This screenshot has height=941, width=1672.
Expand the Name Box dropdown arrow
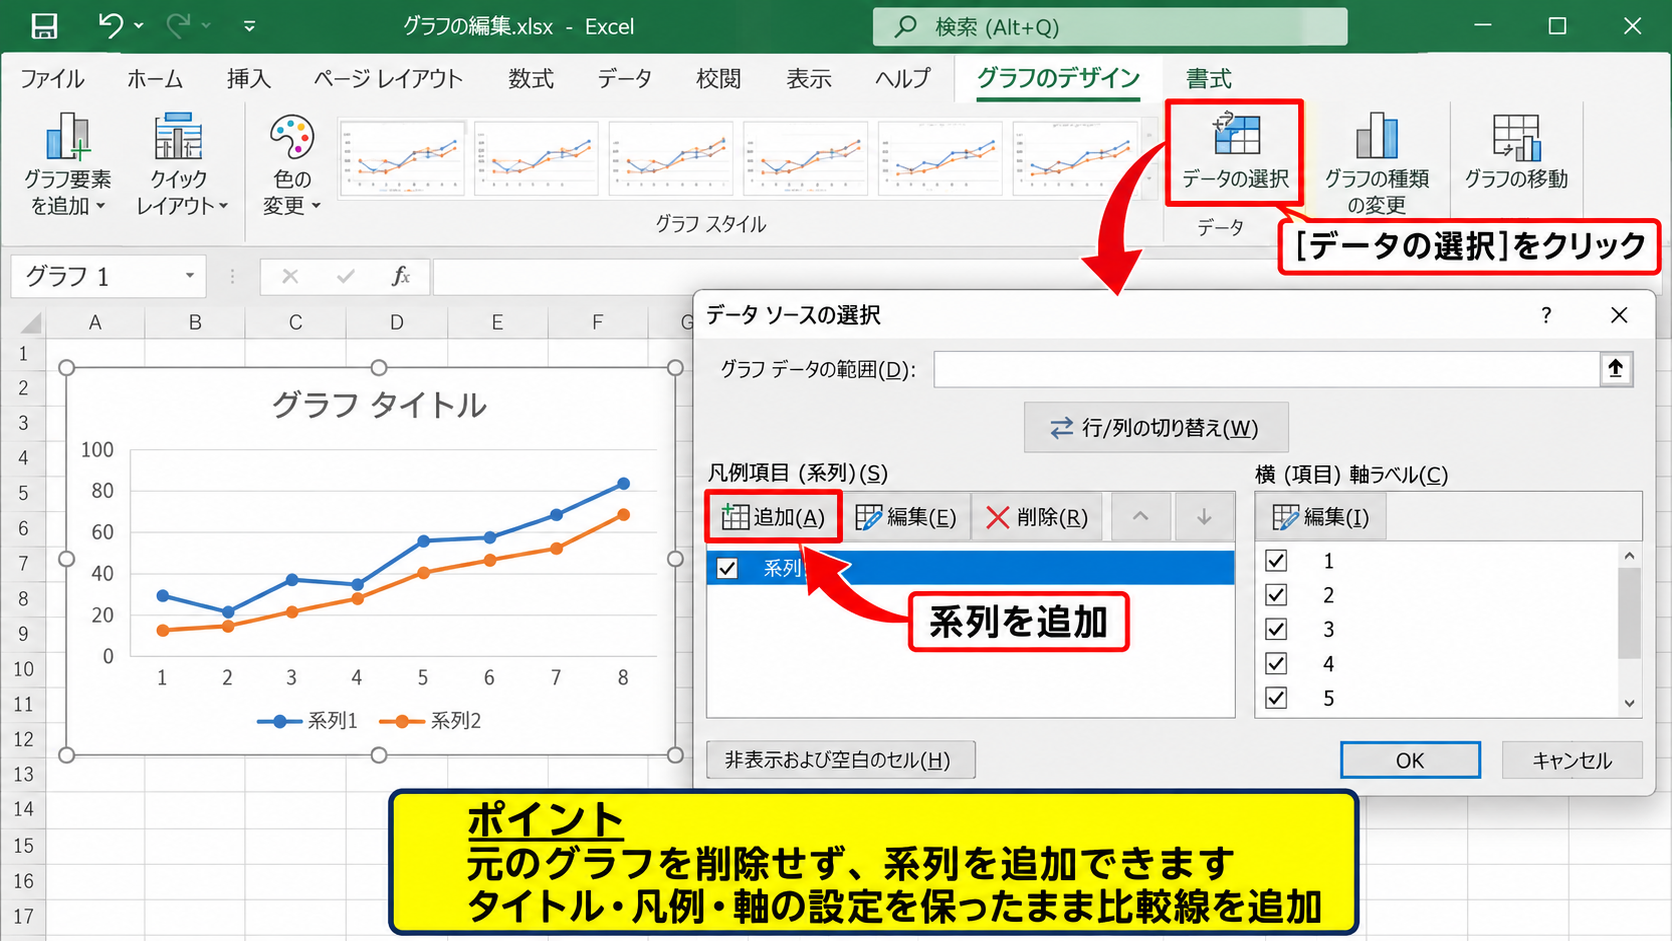[189, 276]
